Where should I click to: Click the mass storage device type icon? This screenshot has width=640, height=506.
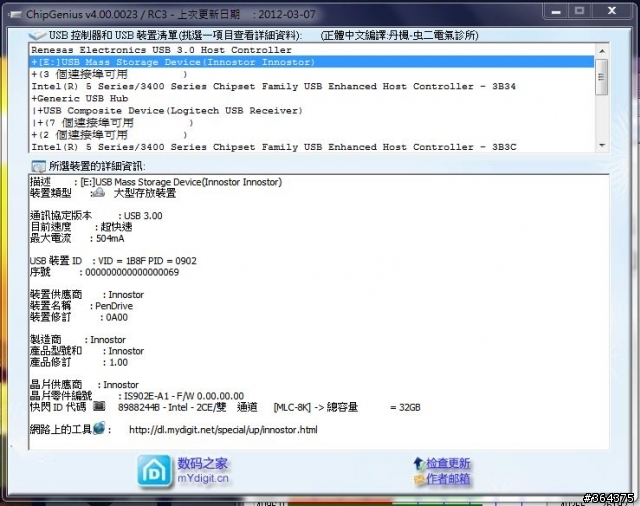pyautogui.click(x=98, y=193)
